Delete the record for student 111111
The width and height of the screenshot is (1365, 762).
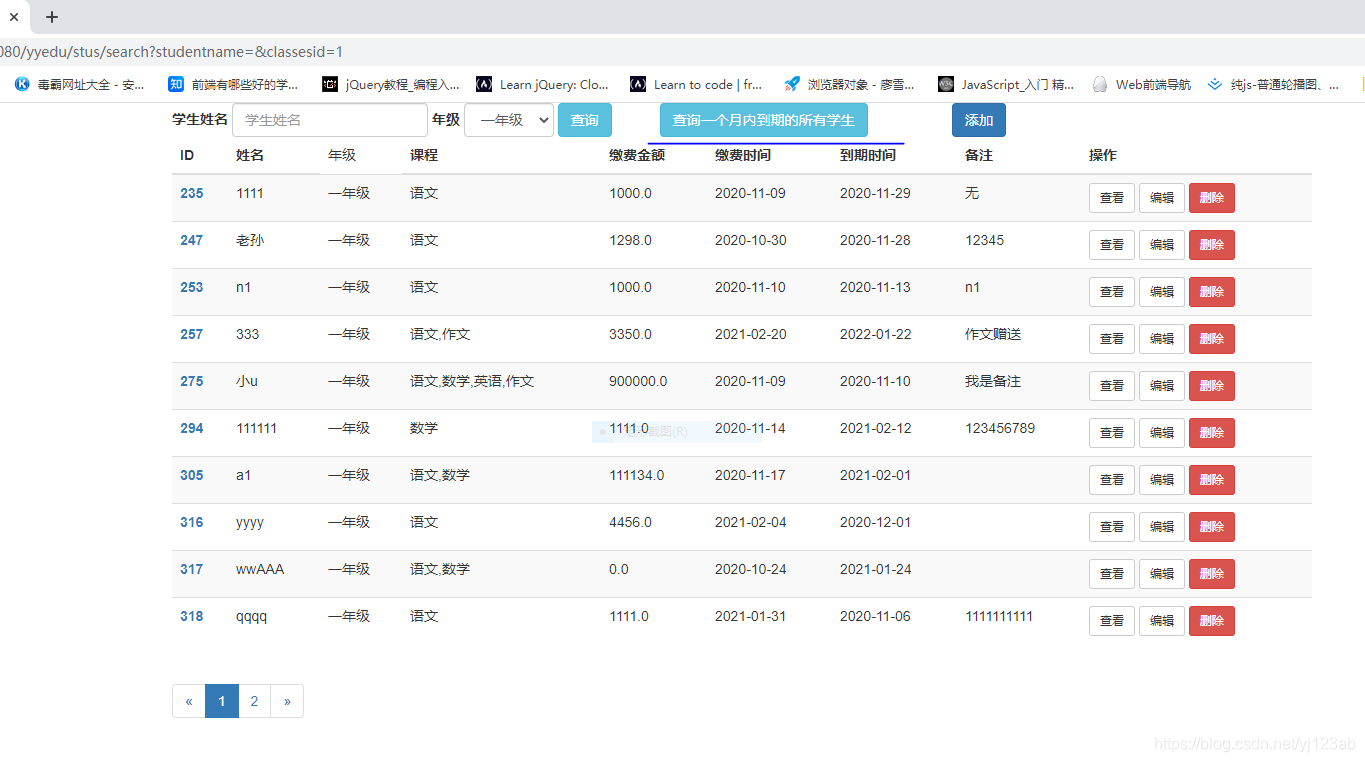1212,433
